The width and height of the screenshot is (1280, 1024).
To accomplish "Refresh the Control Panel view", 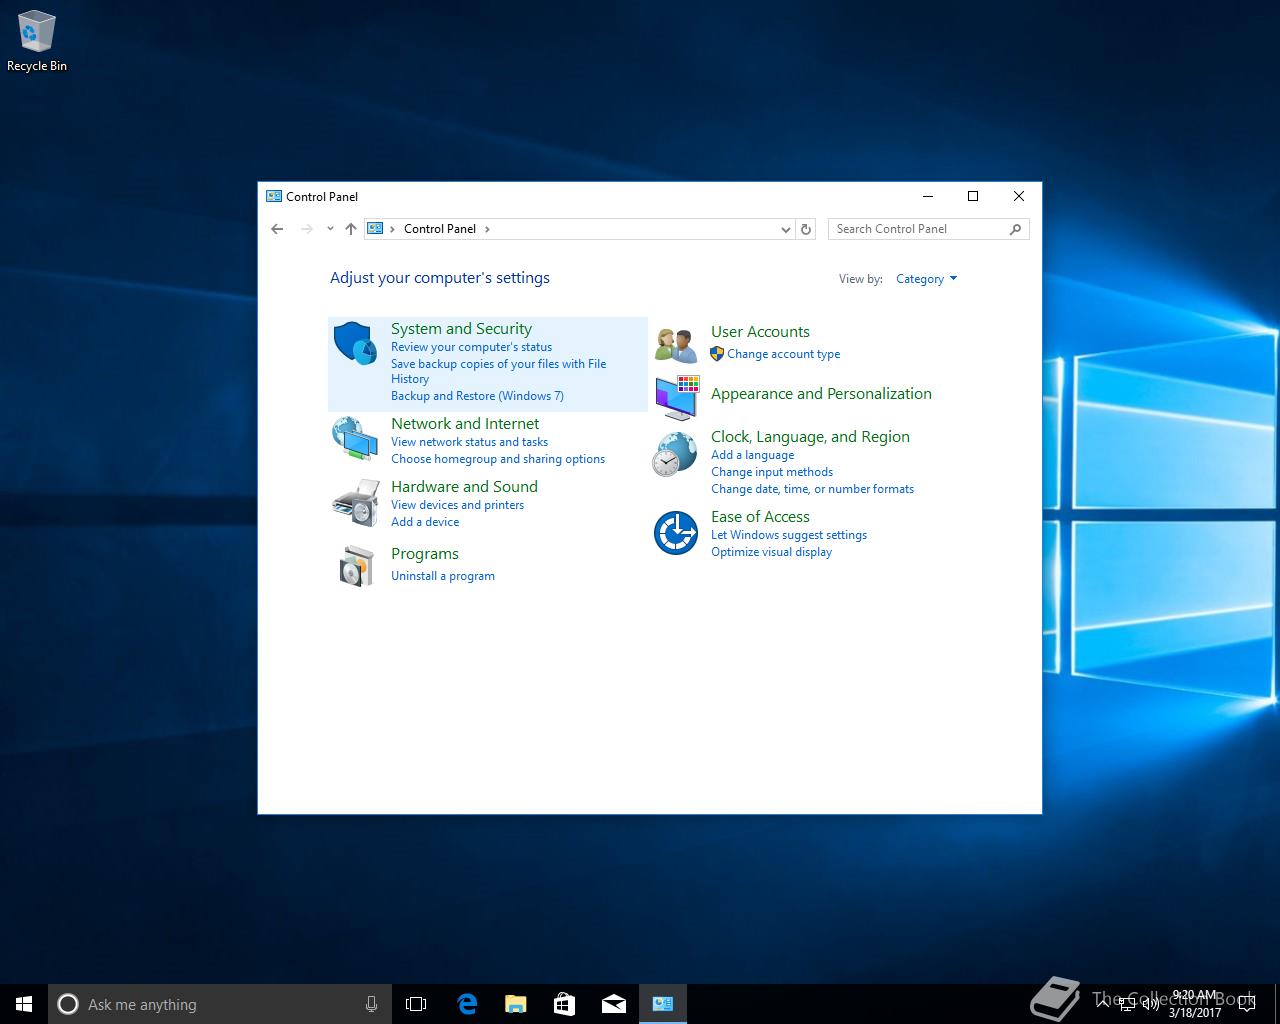I will pyautogui.click(x=806, y=229).
